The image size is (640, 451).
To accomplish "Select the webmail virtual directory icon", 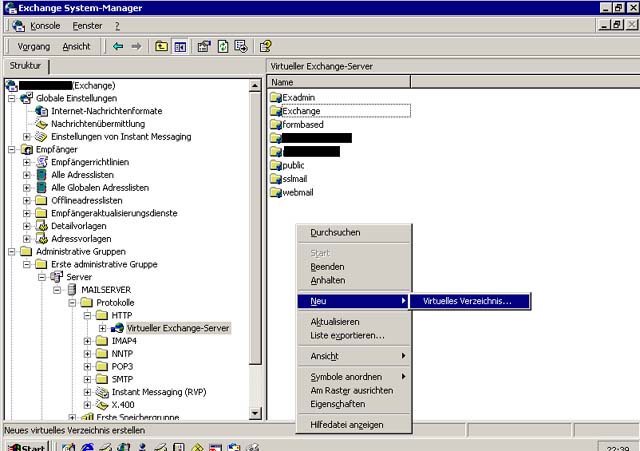I will pyautogui.click(x=276, y=192).
